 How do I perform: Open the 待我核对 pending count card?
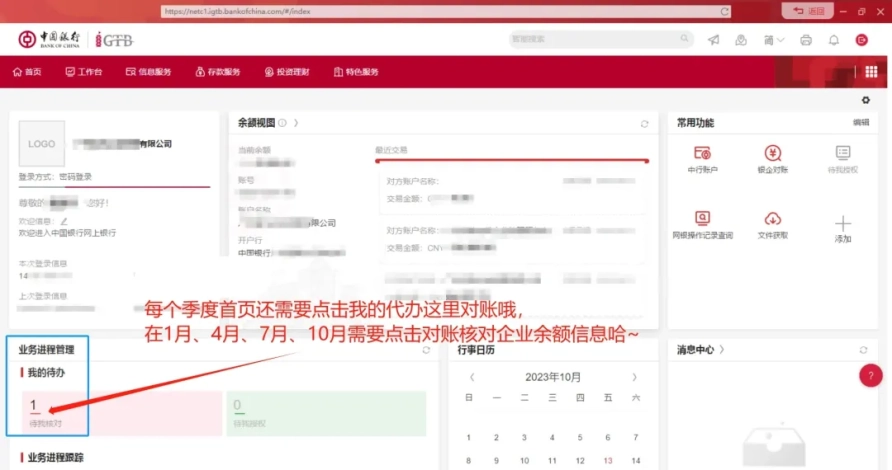point(122,414)
